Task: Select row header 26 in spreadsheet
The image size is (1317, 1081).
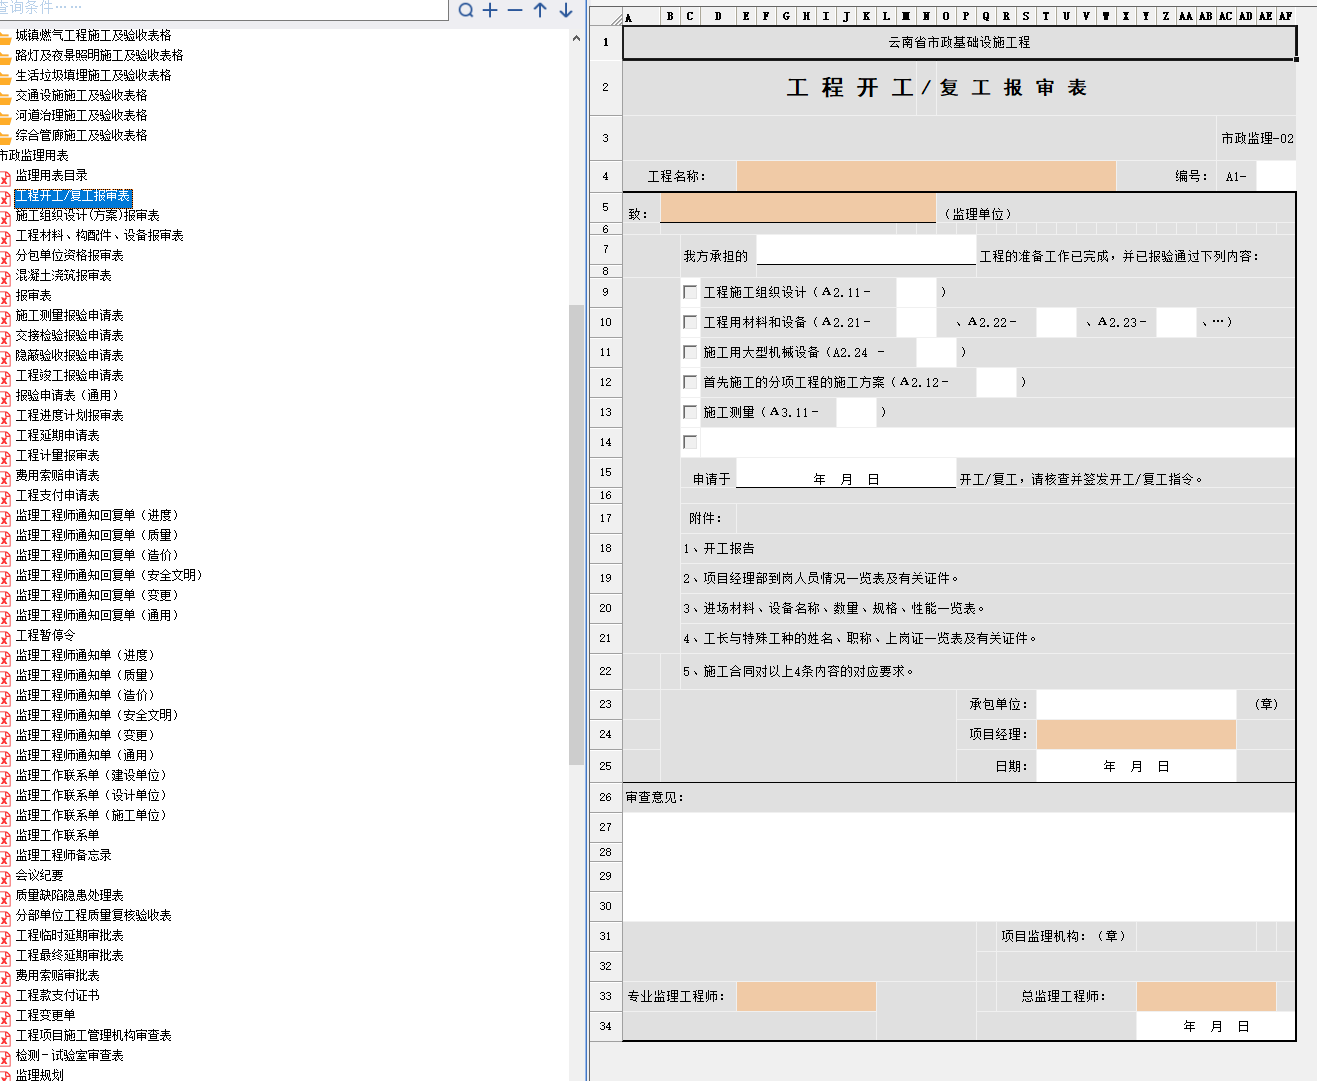Action: tap(605, 797)
